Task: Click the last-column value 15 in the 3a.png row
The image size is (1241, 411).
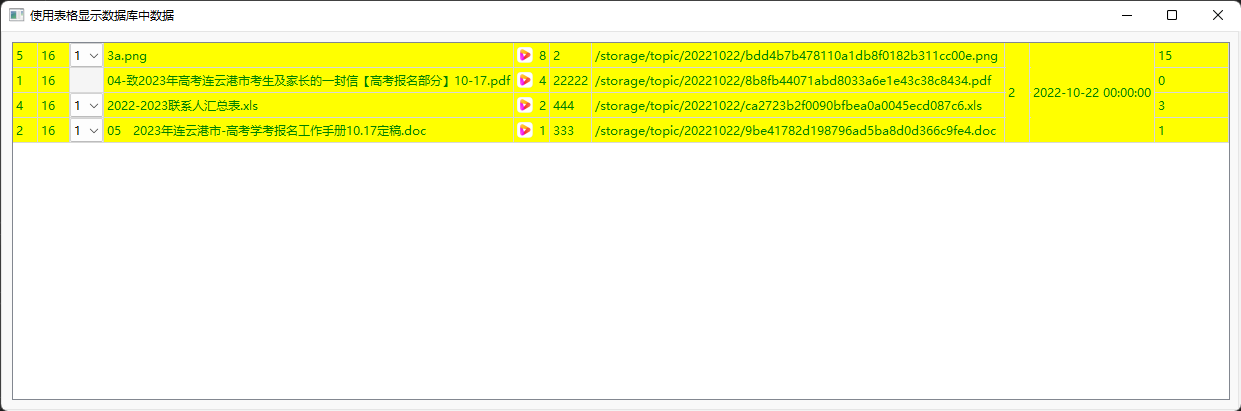Action: click(x=1164, y=56)
